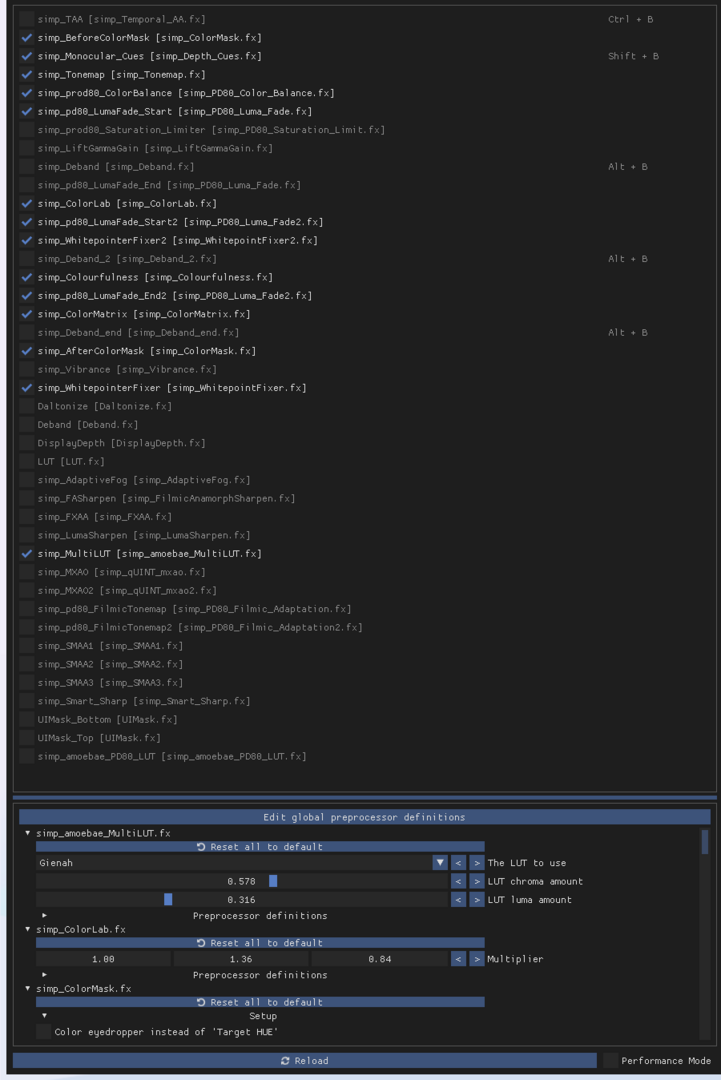Expand ColorLab Preprocessor definitions
The height and width of the screenshot is (1080, 721).
[44, 975]
